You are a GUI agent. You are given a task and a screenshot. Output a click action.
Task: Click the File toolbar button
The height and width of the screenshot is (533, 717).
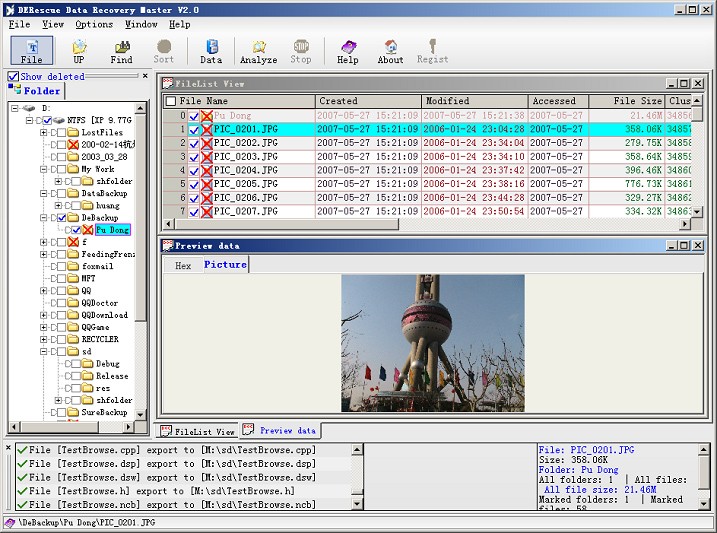[32, 51]
